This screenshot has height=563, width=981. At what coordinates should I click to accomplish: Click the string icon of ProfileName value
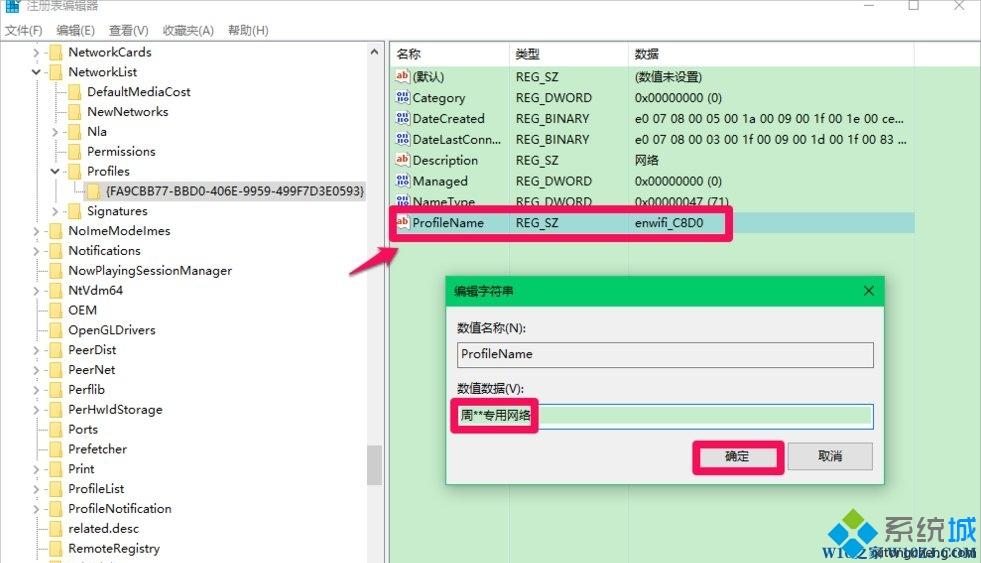[402, 222]
